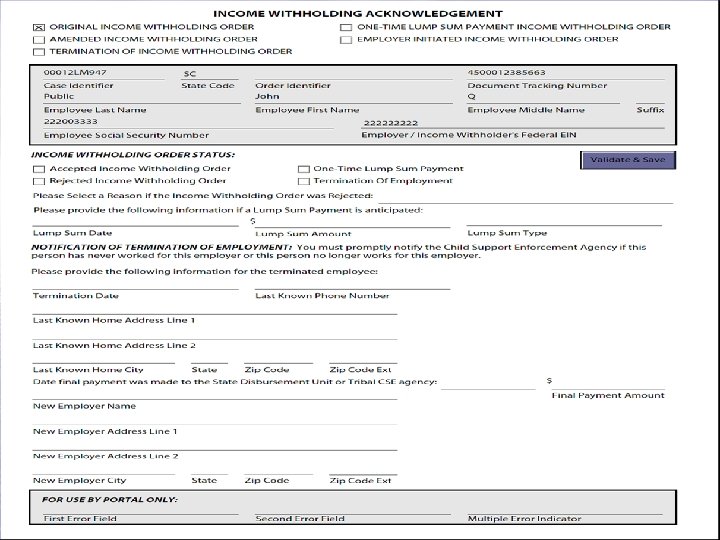The width and height of the screenshot is (720, 540).
Task: Open the rejection reason selection field
Action: click(x=526, y=197)
